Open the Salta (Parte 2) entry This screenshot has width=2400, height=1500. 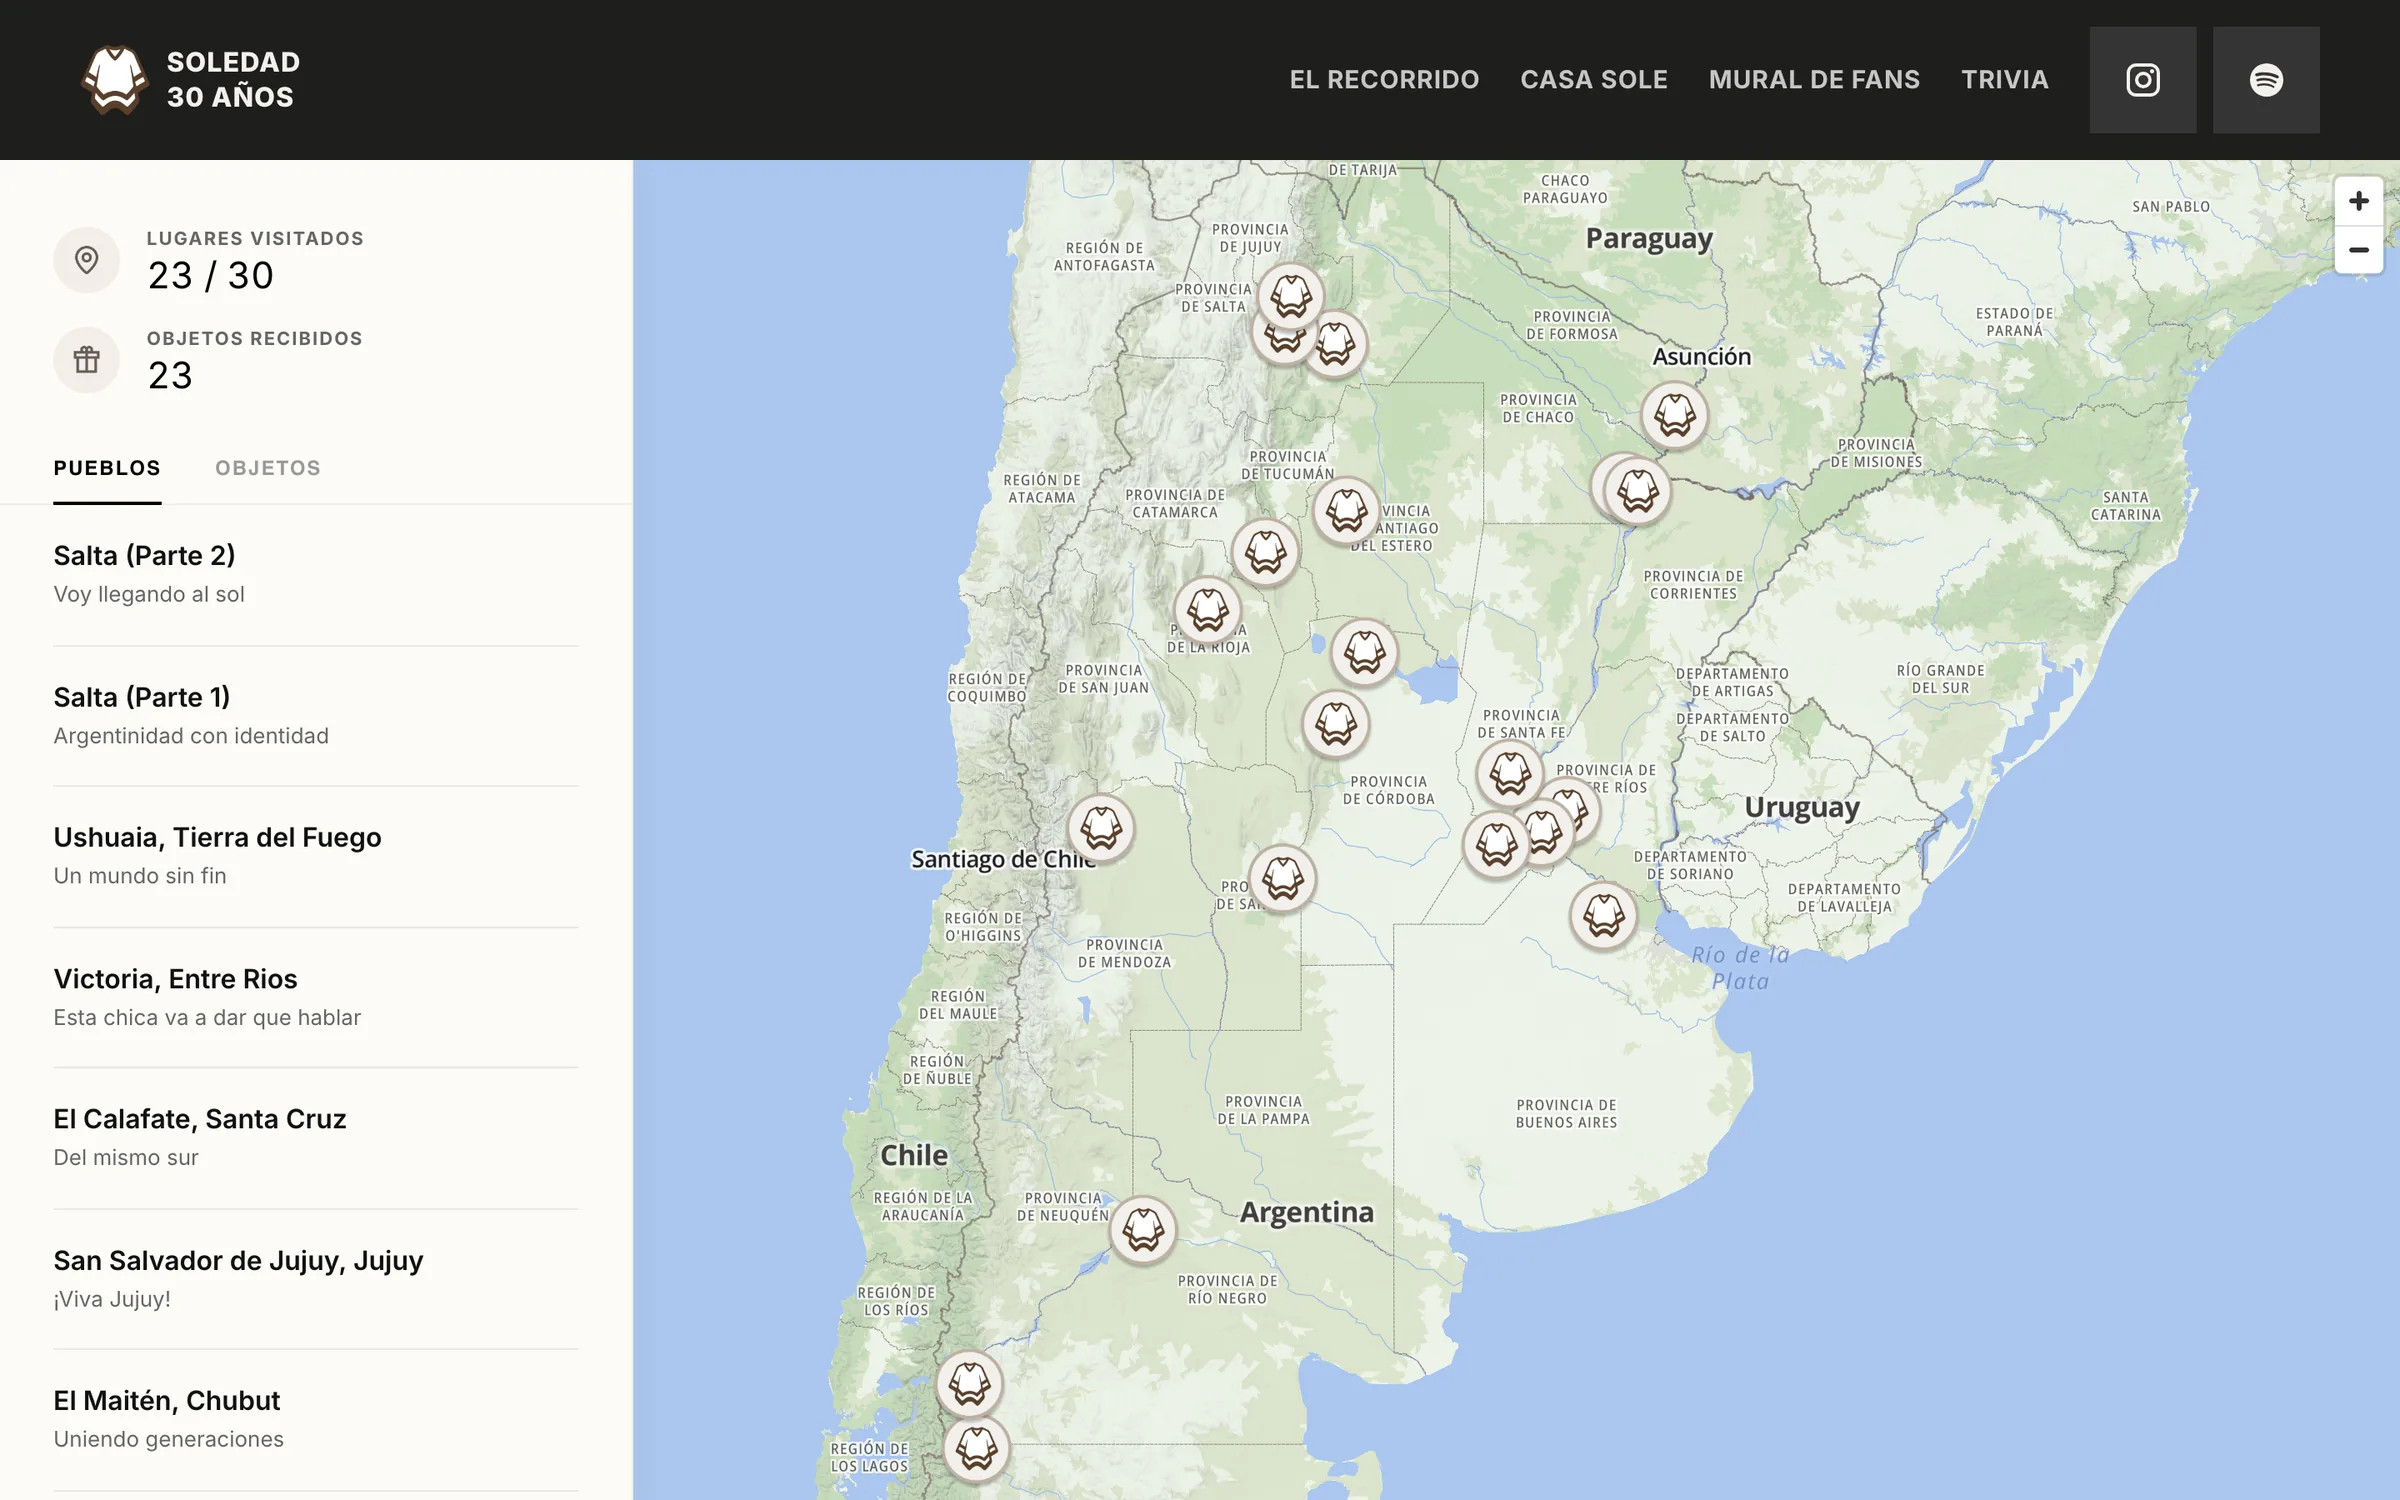coord(316,575)
